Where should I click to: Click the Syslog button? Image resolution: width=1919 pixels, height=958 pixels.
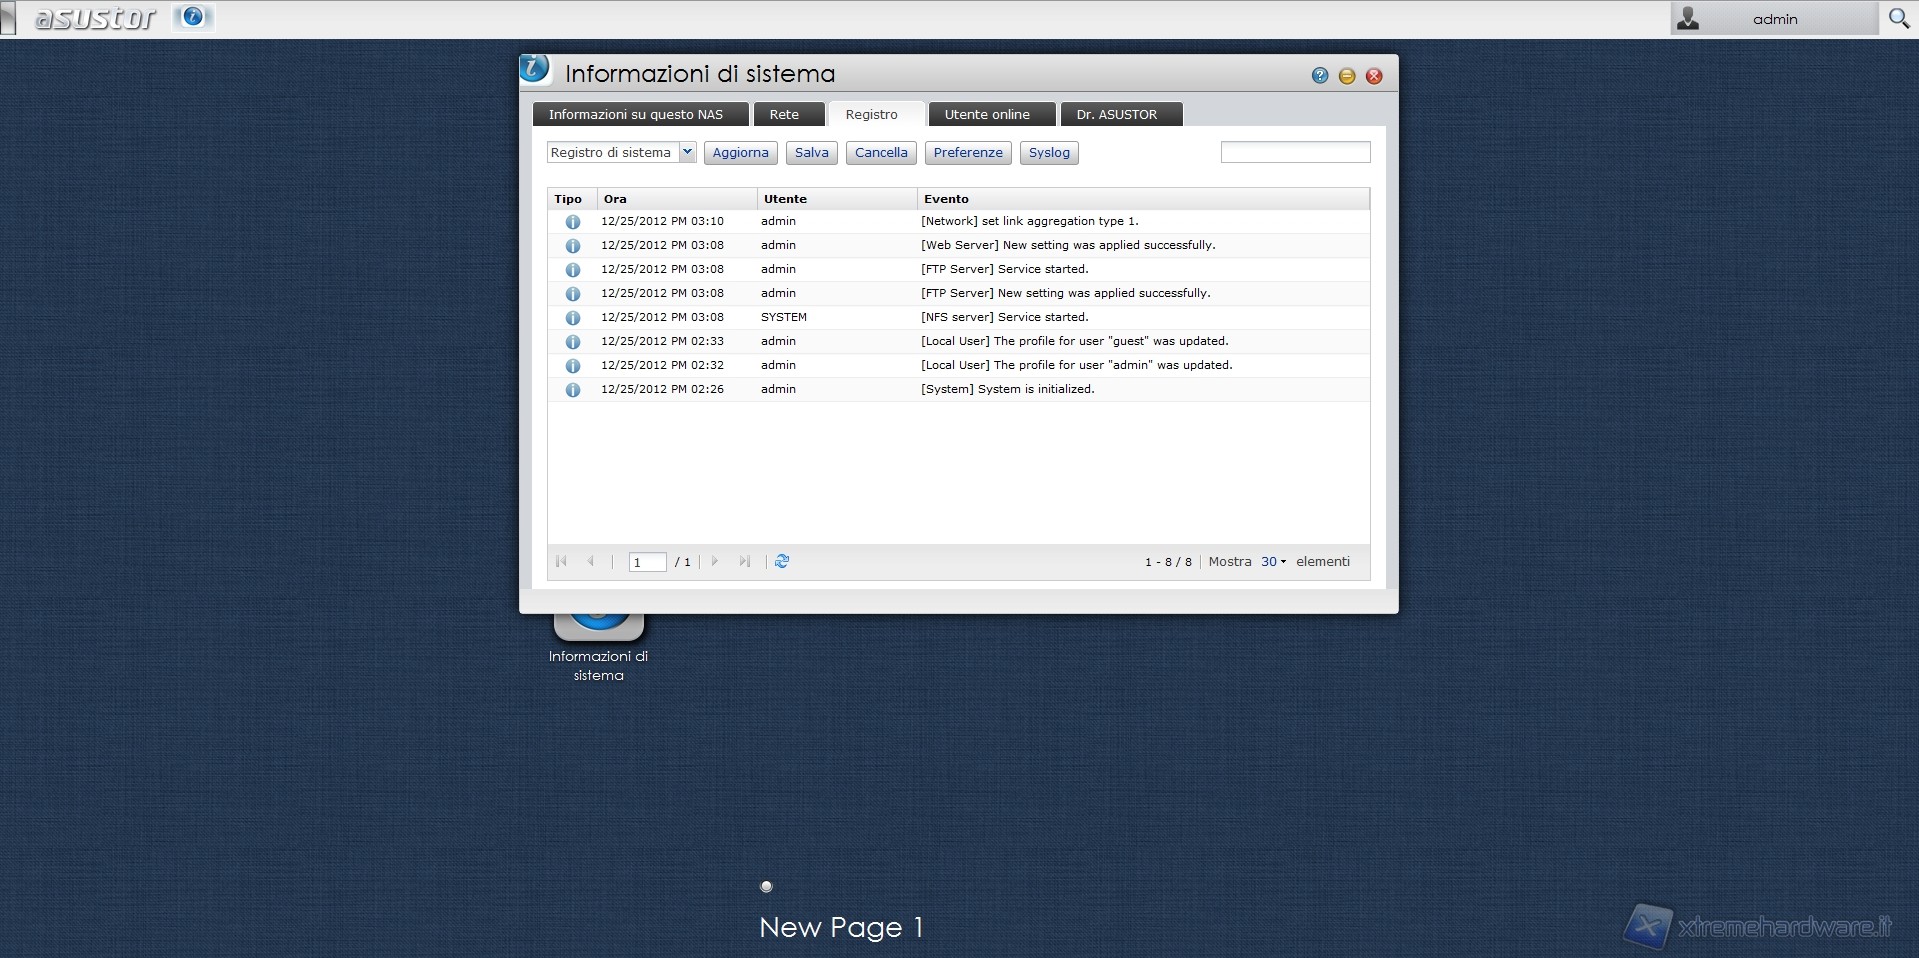coord(1048,153)
